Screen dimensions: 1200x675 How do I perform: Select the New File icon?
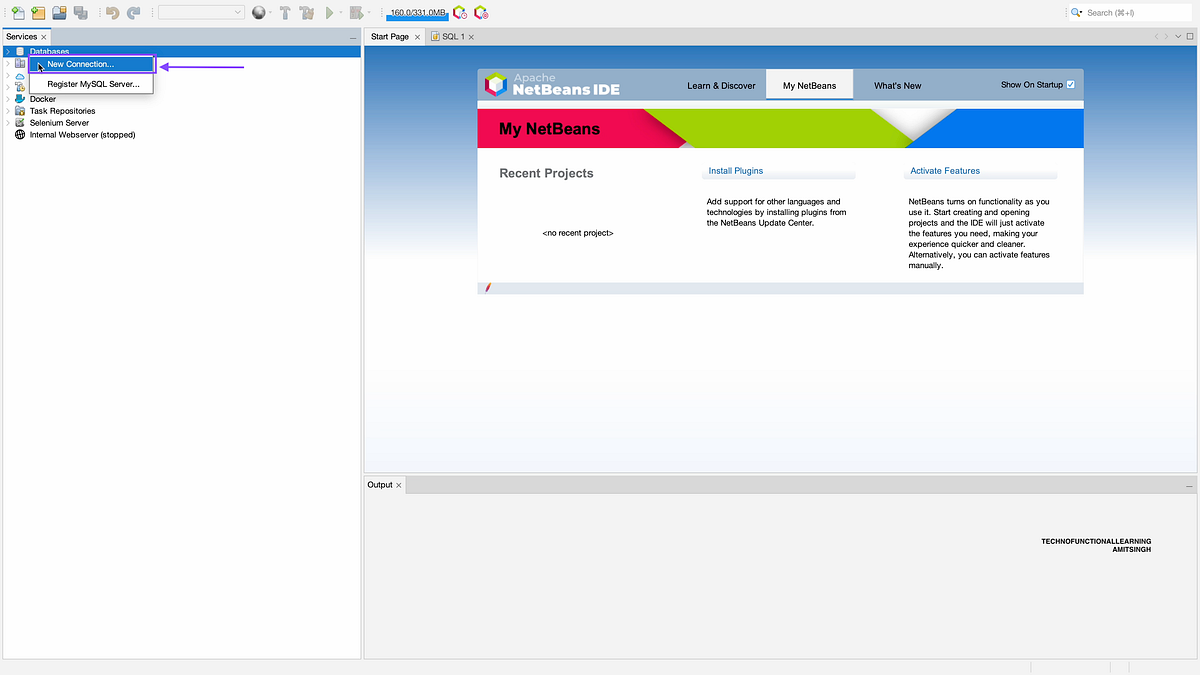click(x=18, y=12)
